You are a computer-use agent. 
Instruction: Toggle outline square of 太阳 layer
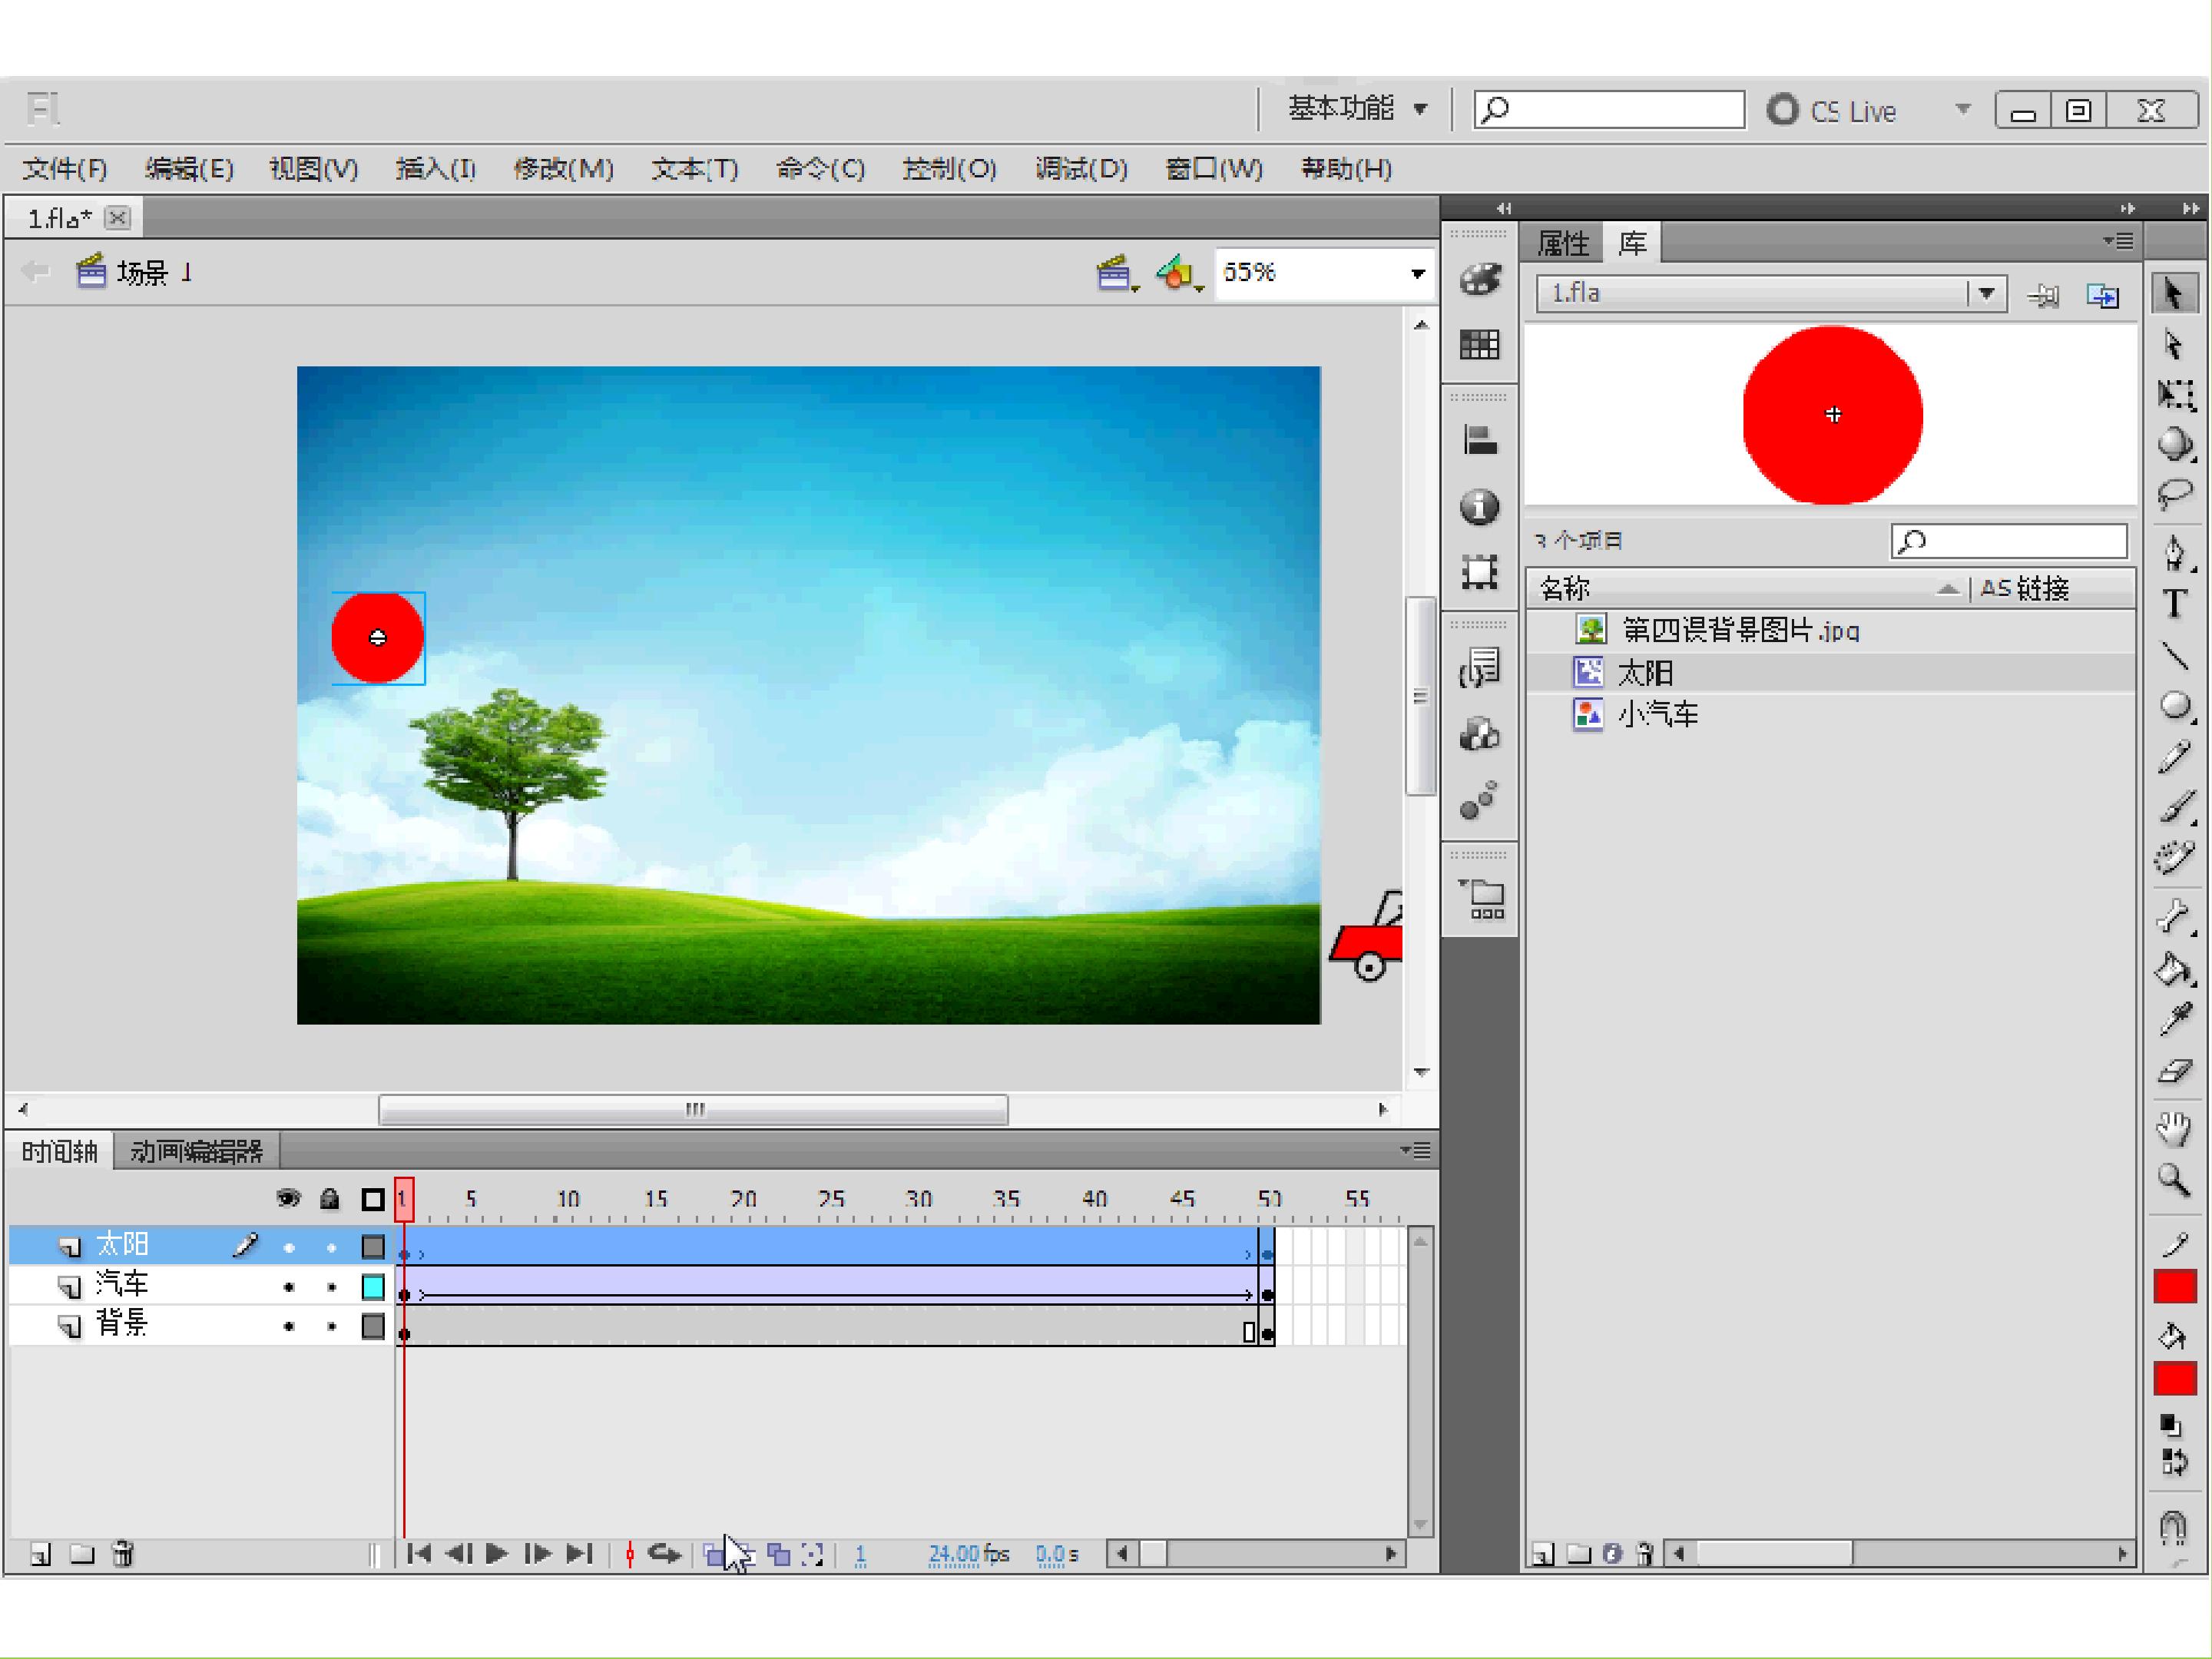tap(373, 1247)
